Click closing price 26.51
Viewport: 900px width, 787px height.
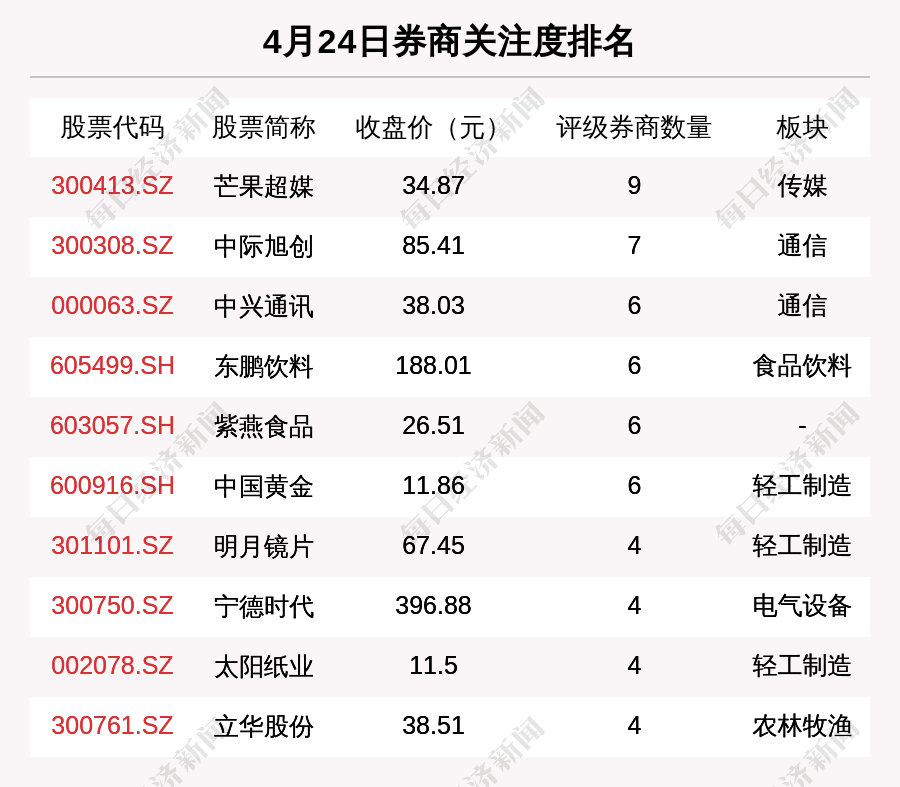433,425
